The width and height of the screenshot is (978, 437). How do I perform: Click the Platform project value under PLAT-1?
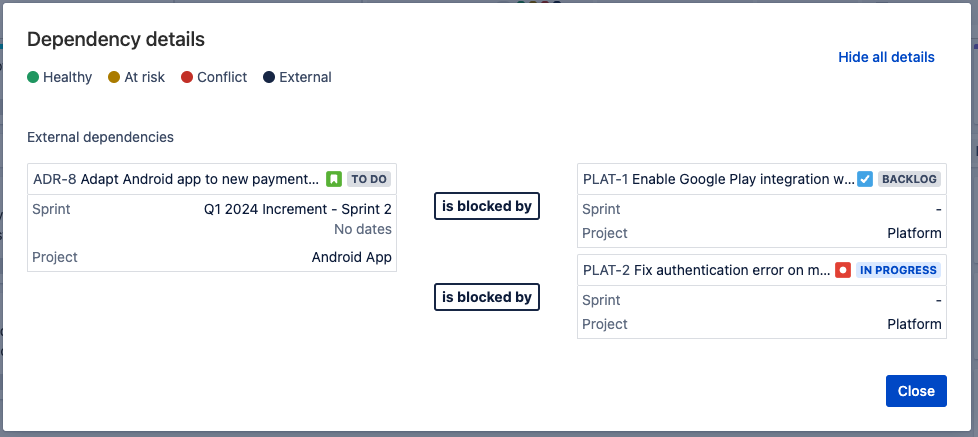(914, 233)
